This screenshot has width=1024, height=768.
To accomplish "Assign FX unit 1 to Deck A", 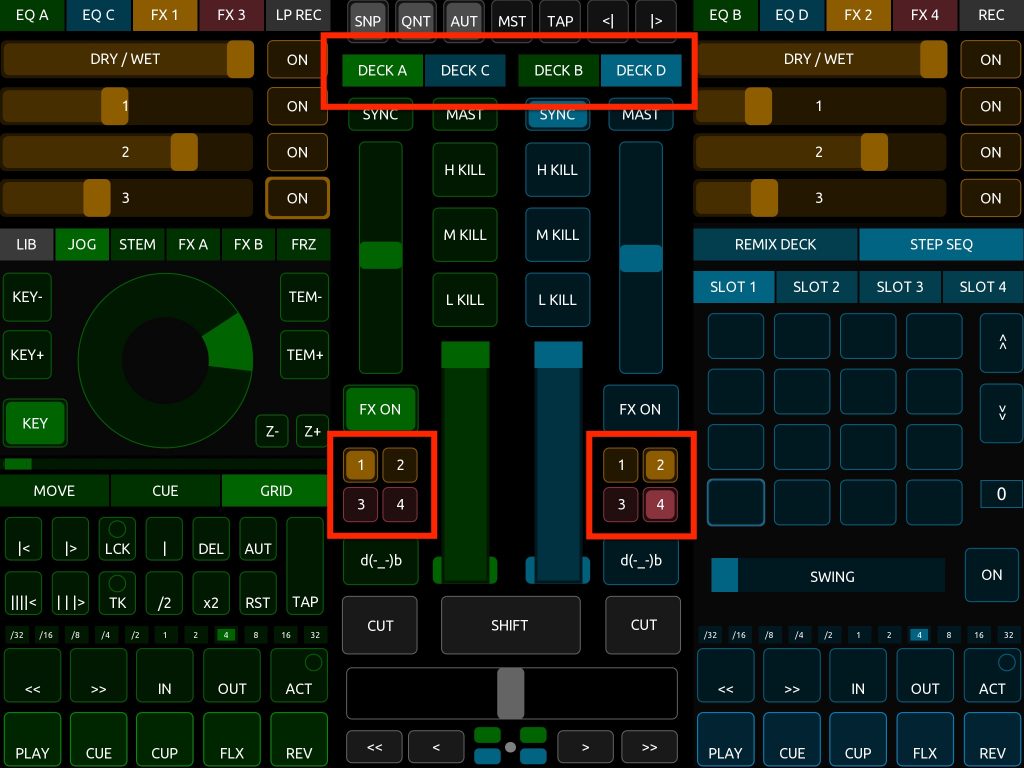I will tap(360, 465).
